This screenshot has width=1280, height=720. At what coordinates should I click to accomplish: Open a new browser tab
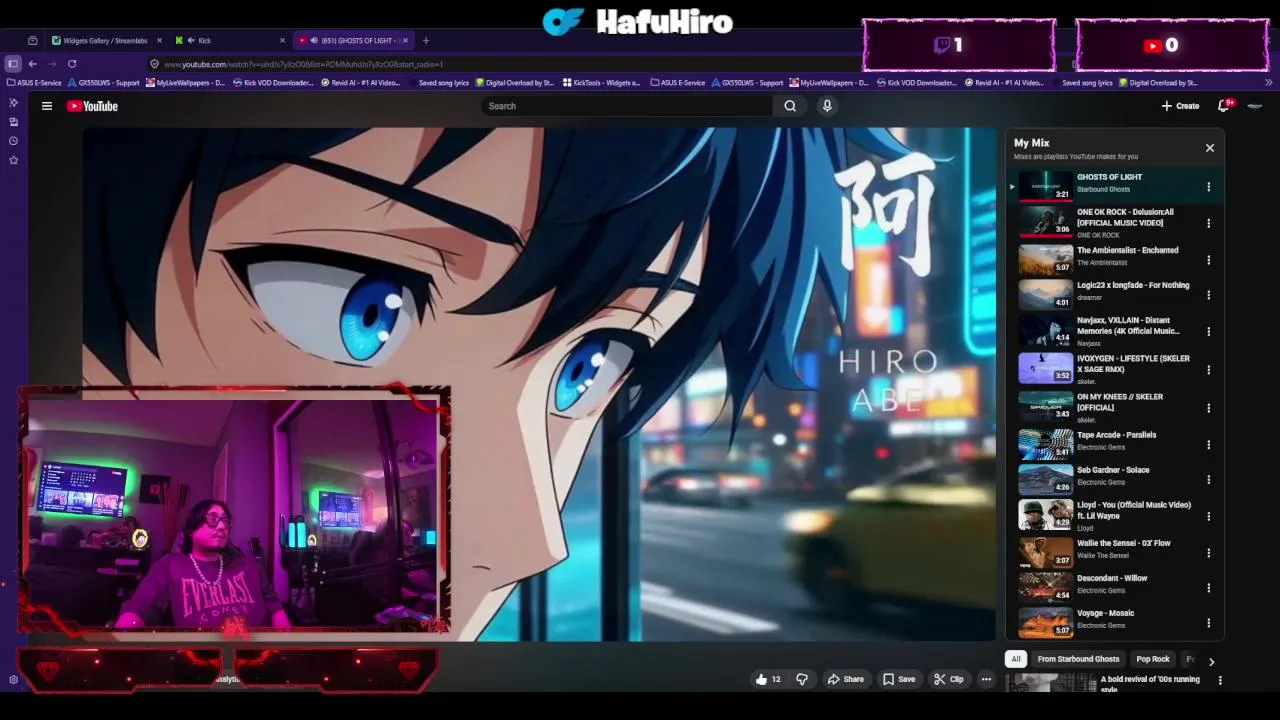pyautogui.click(x=426, y=41)
